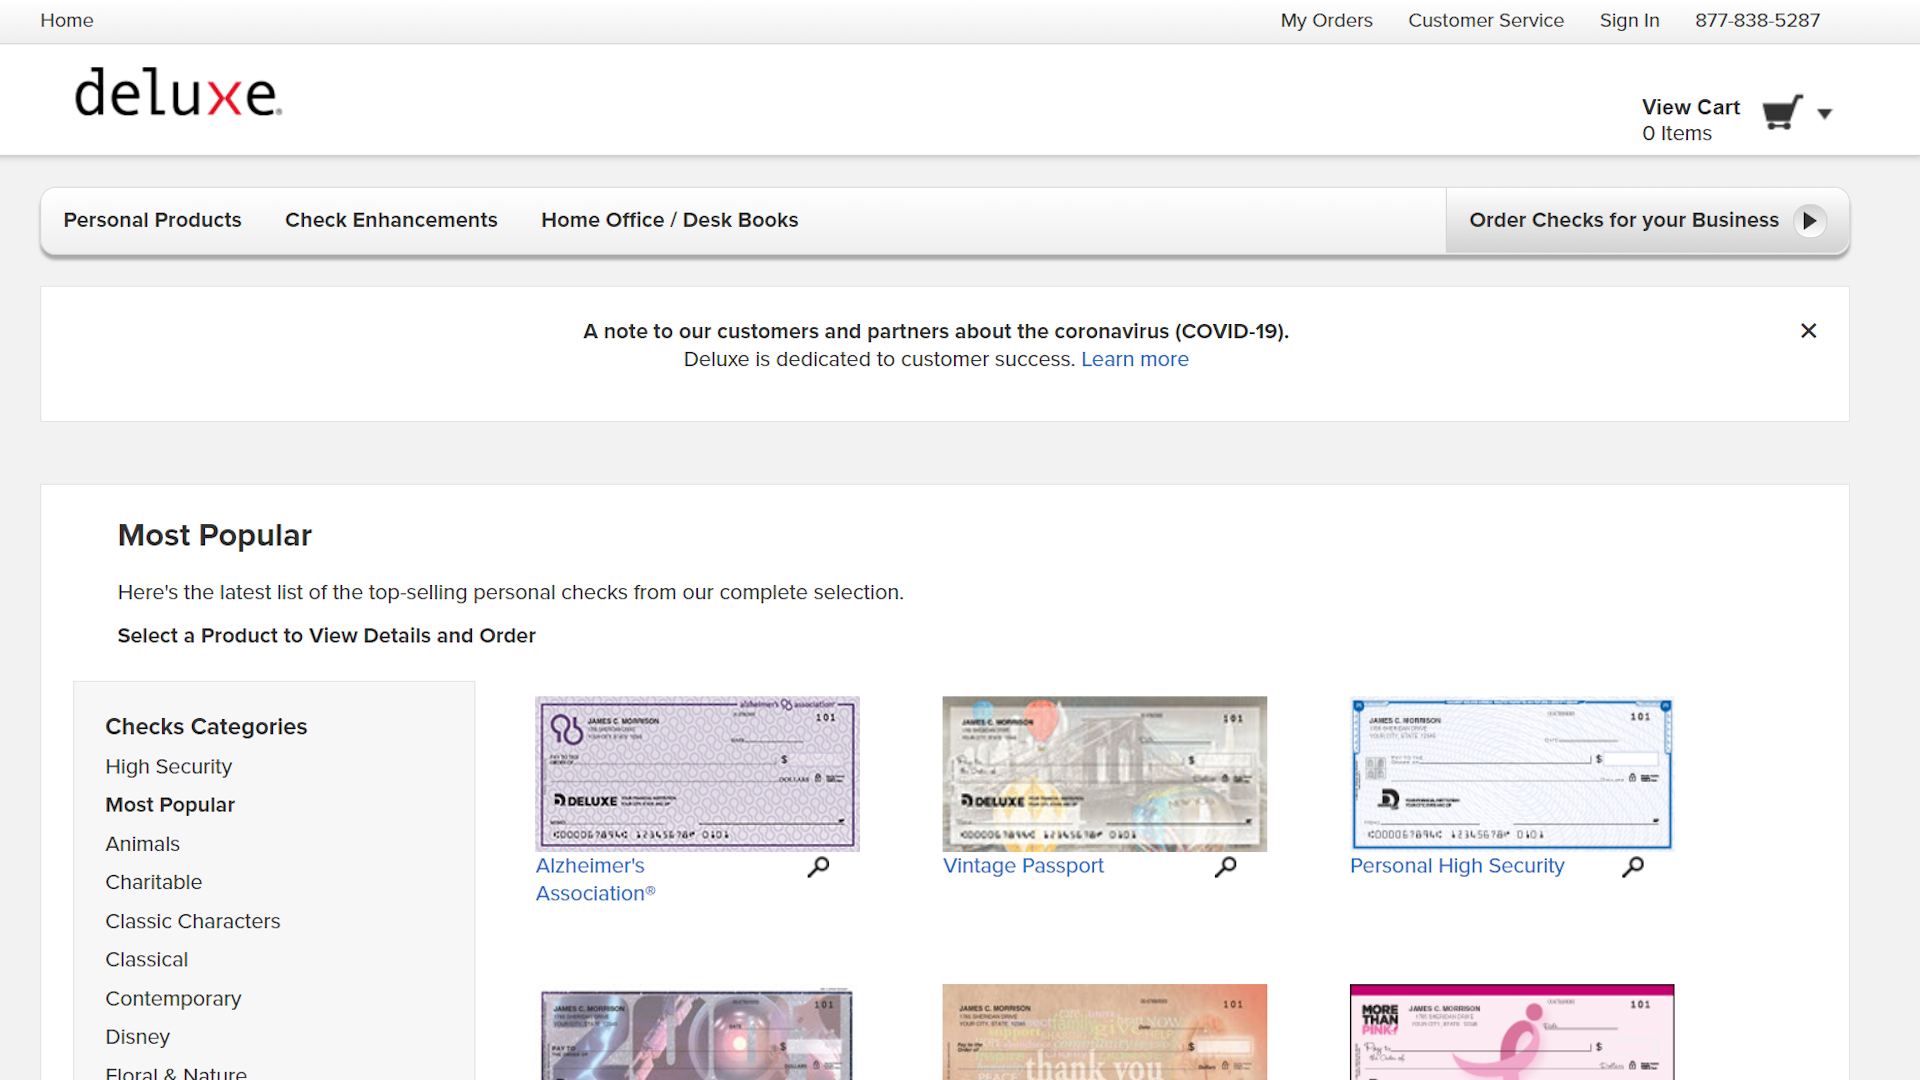Click Sign In
1920x1080 pixels.
[x=1629, y=20]
